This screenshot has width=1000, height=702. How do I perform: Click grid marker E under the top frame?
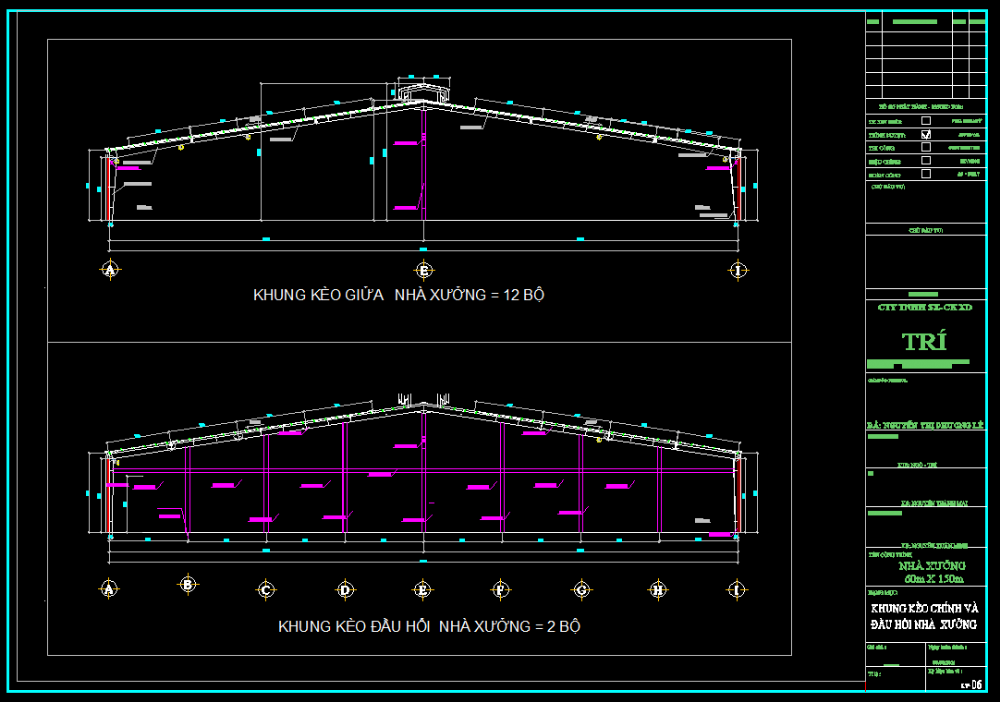[x=423, y=270]
